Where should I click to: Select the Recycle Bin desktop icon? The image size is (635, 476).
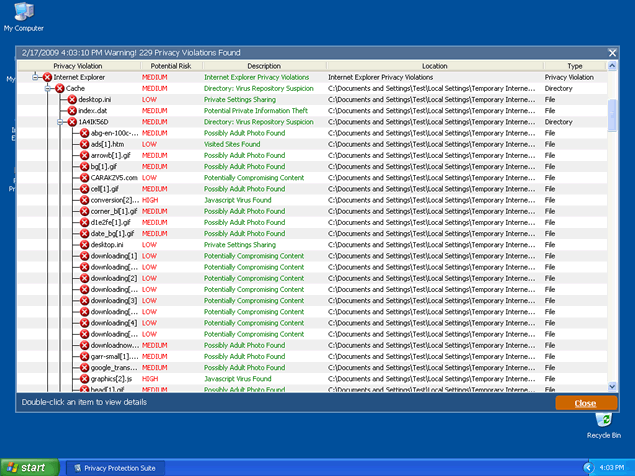tap(603, 422)
